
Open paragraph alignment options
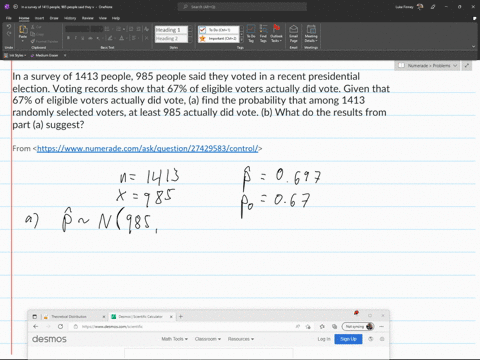pos(135,38)
